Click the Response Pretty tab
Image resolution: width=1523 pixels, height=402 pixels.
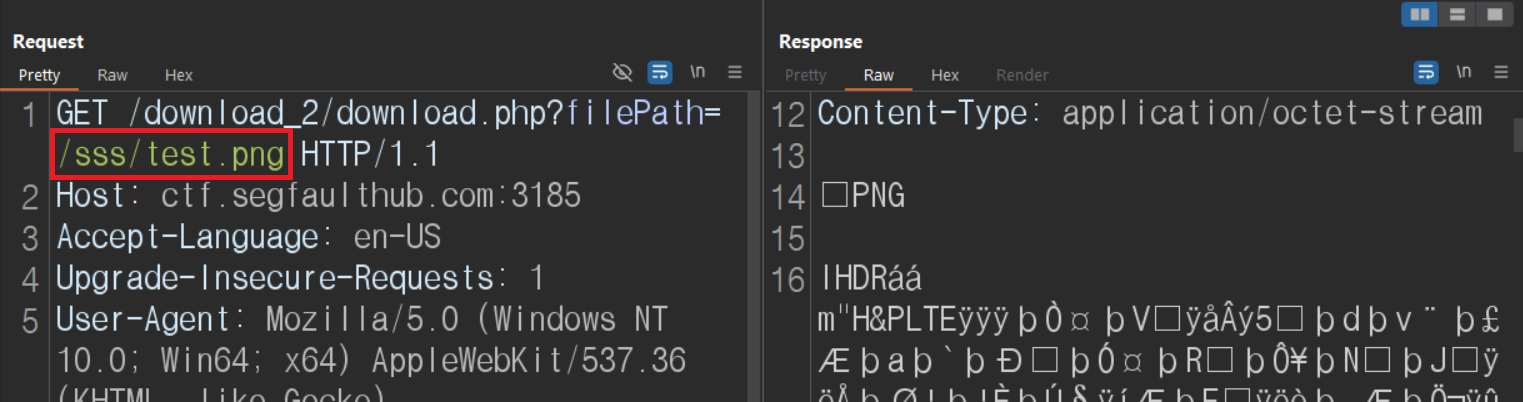click(806, 75)
